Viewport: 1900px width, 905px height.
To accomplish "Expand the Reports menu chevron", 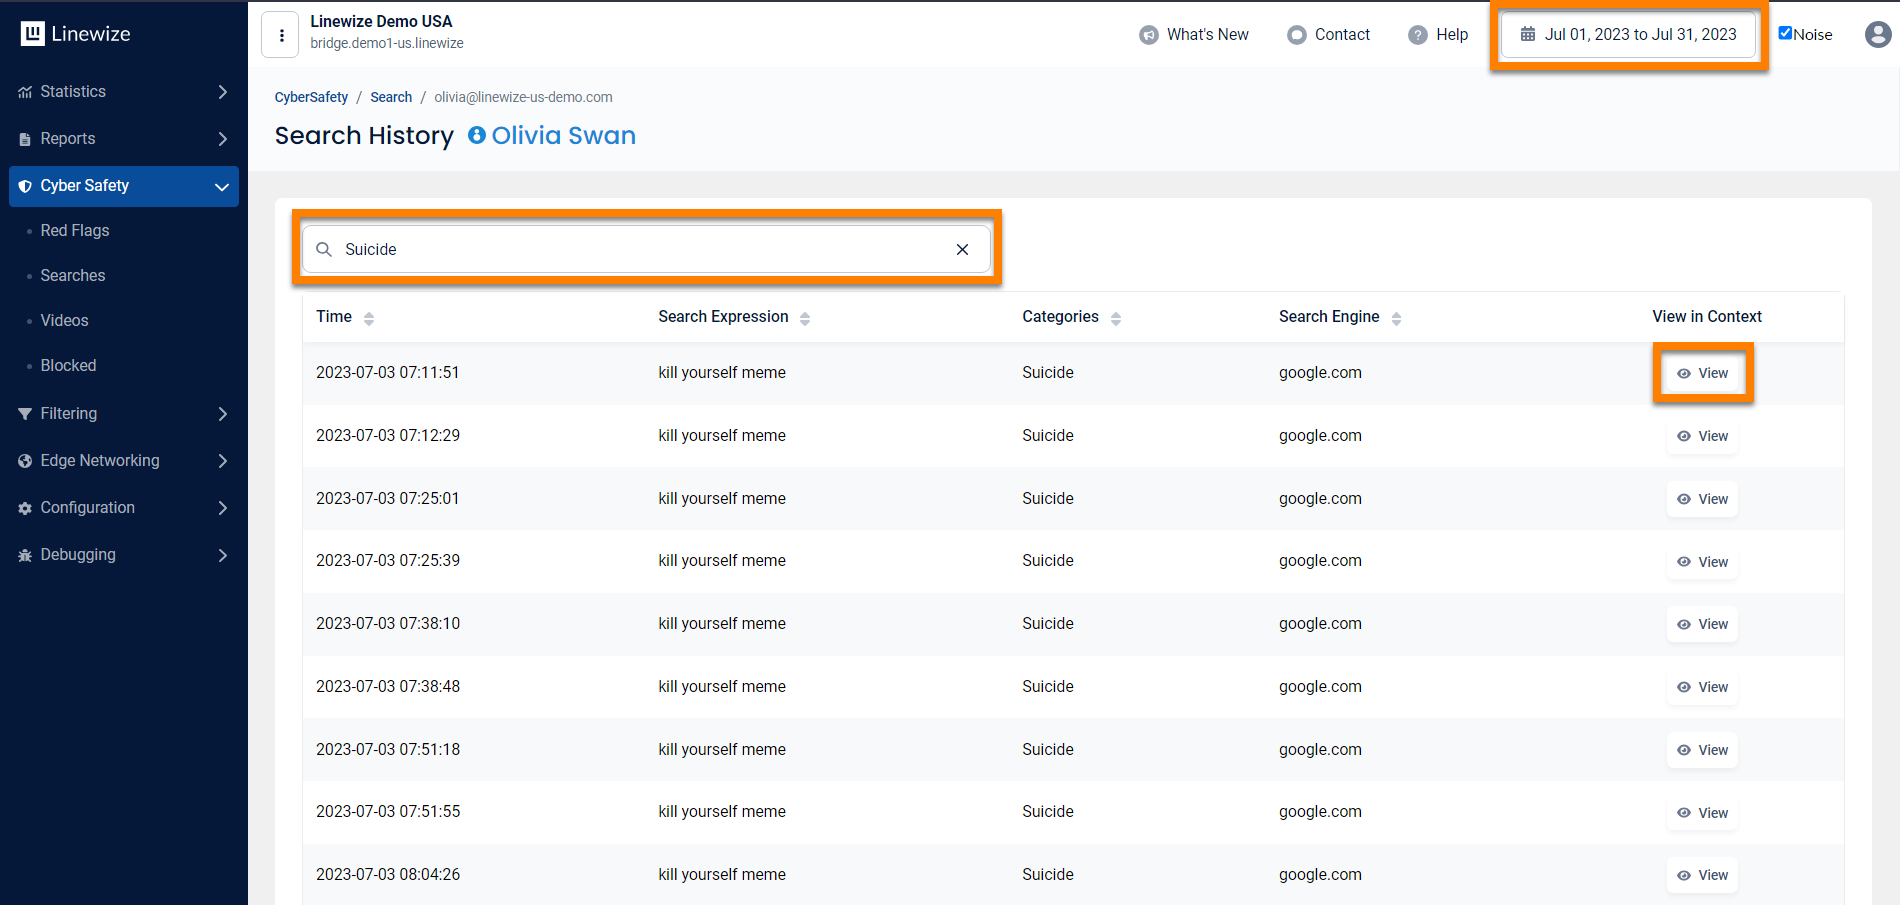I will 222,139.
